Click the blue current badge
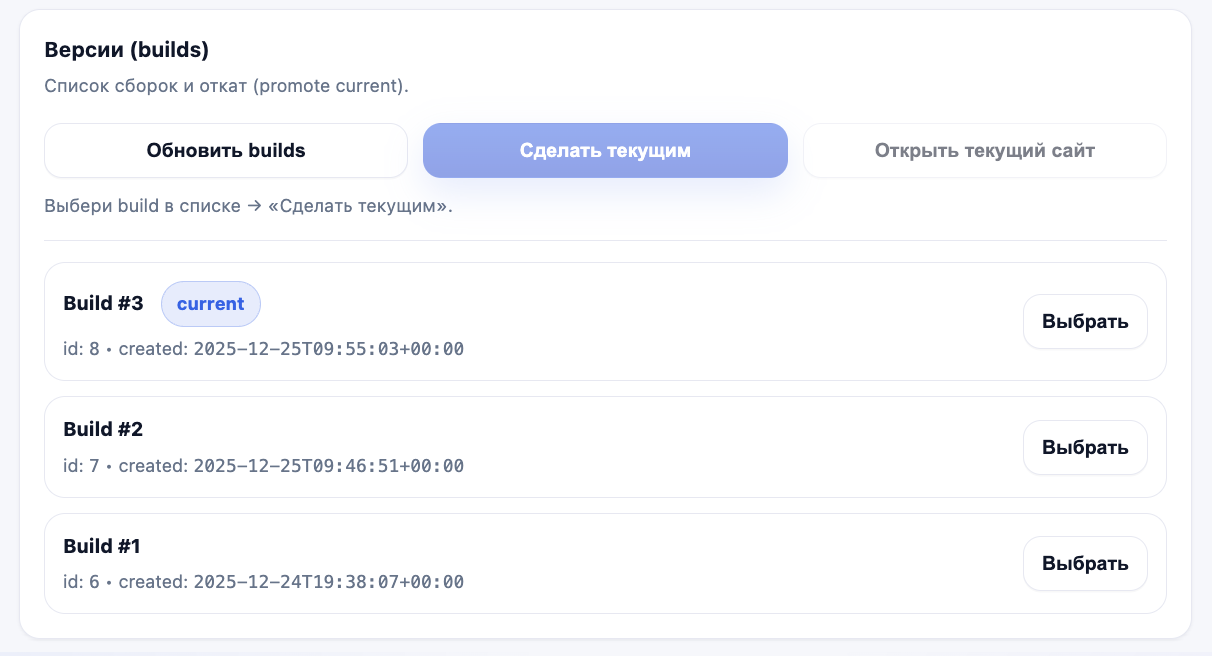 click(210, 304)
